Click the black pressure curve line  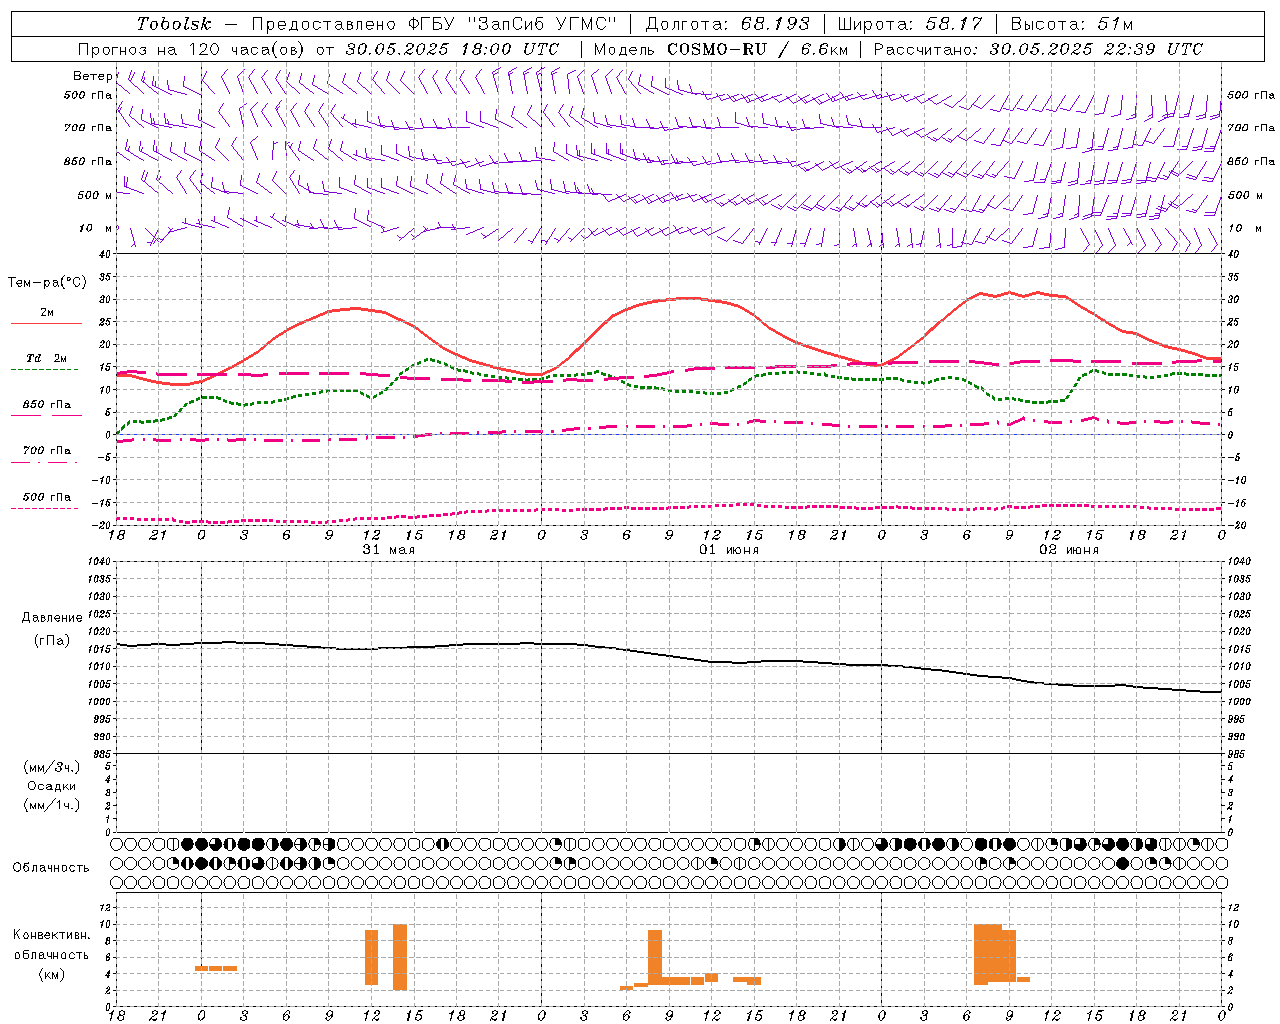pyautogui.click(x=669, y=655)
